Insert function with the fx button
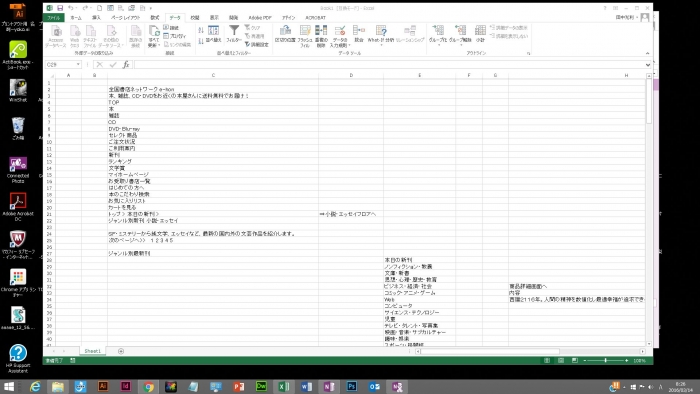Viewport: 700px width, 394px height. pos(126,65)
